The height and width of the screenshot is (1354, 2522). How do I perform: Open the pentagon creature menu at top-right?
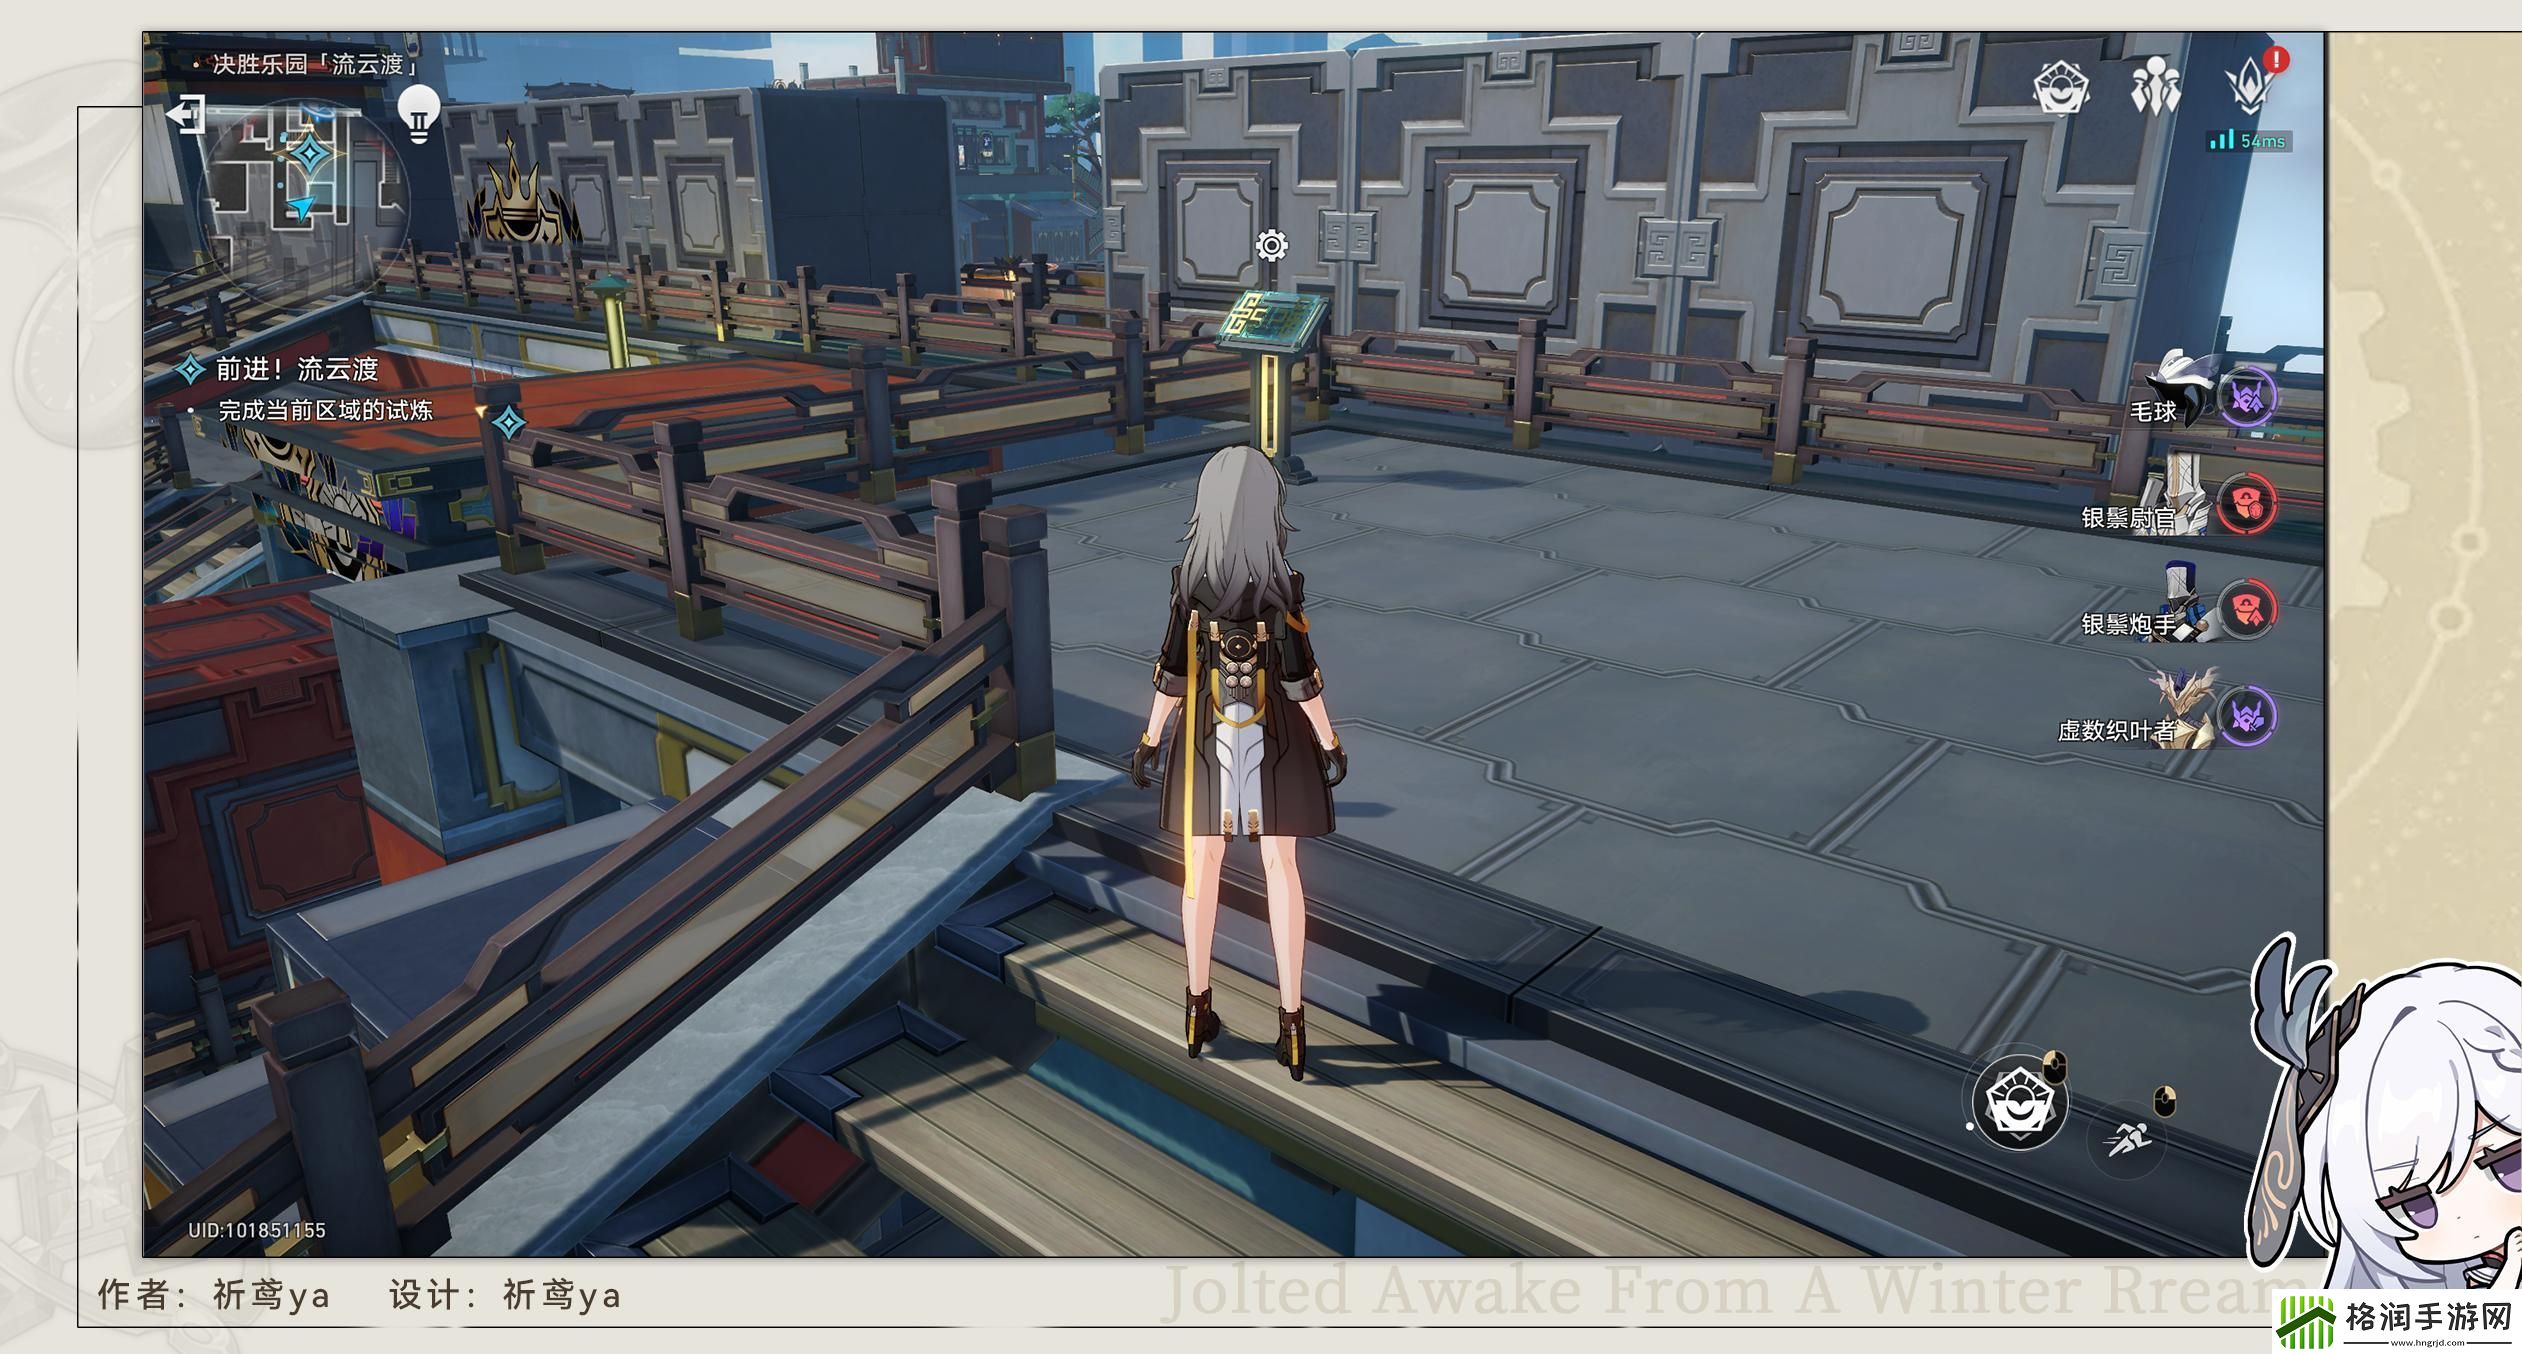(2061, 90)
